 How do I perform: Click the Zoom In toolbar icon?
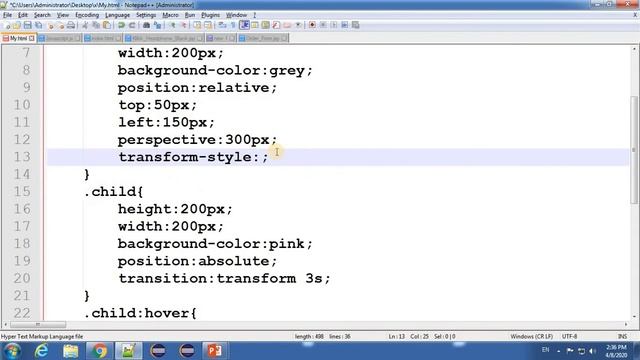point(173,25)
